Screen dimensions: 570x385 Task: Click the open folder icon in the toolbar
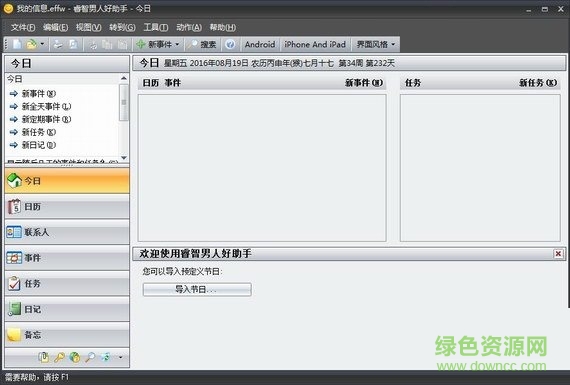click(32, 44)
